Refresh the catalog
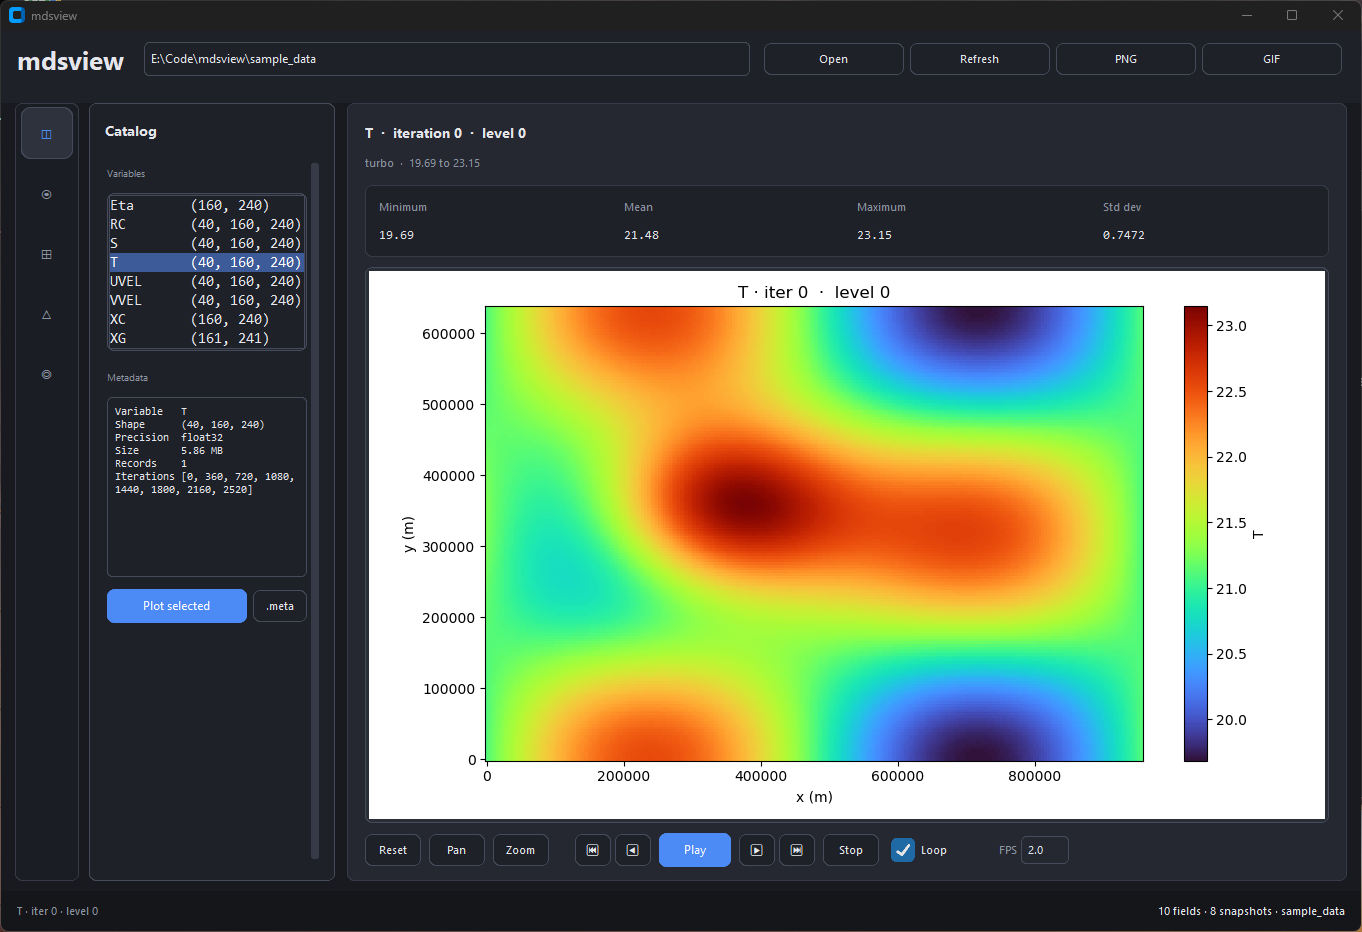The width and height of the screenshot is (1362, 932). coord(980,59)
